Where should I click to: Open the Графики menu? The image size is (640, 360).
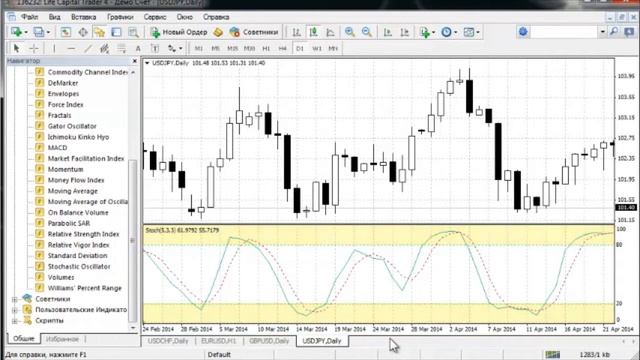coord(120,17)
